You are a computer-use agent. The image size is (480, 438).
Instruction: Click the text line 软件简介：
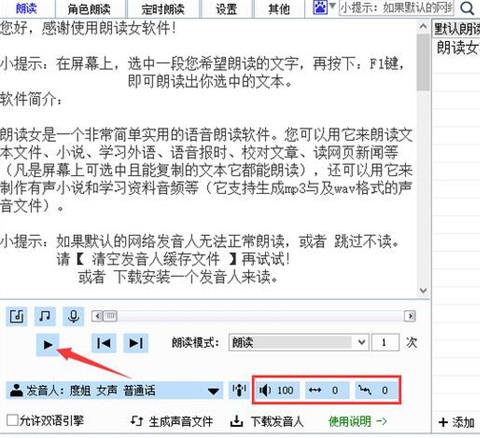[31, 99]
